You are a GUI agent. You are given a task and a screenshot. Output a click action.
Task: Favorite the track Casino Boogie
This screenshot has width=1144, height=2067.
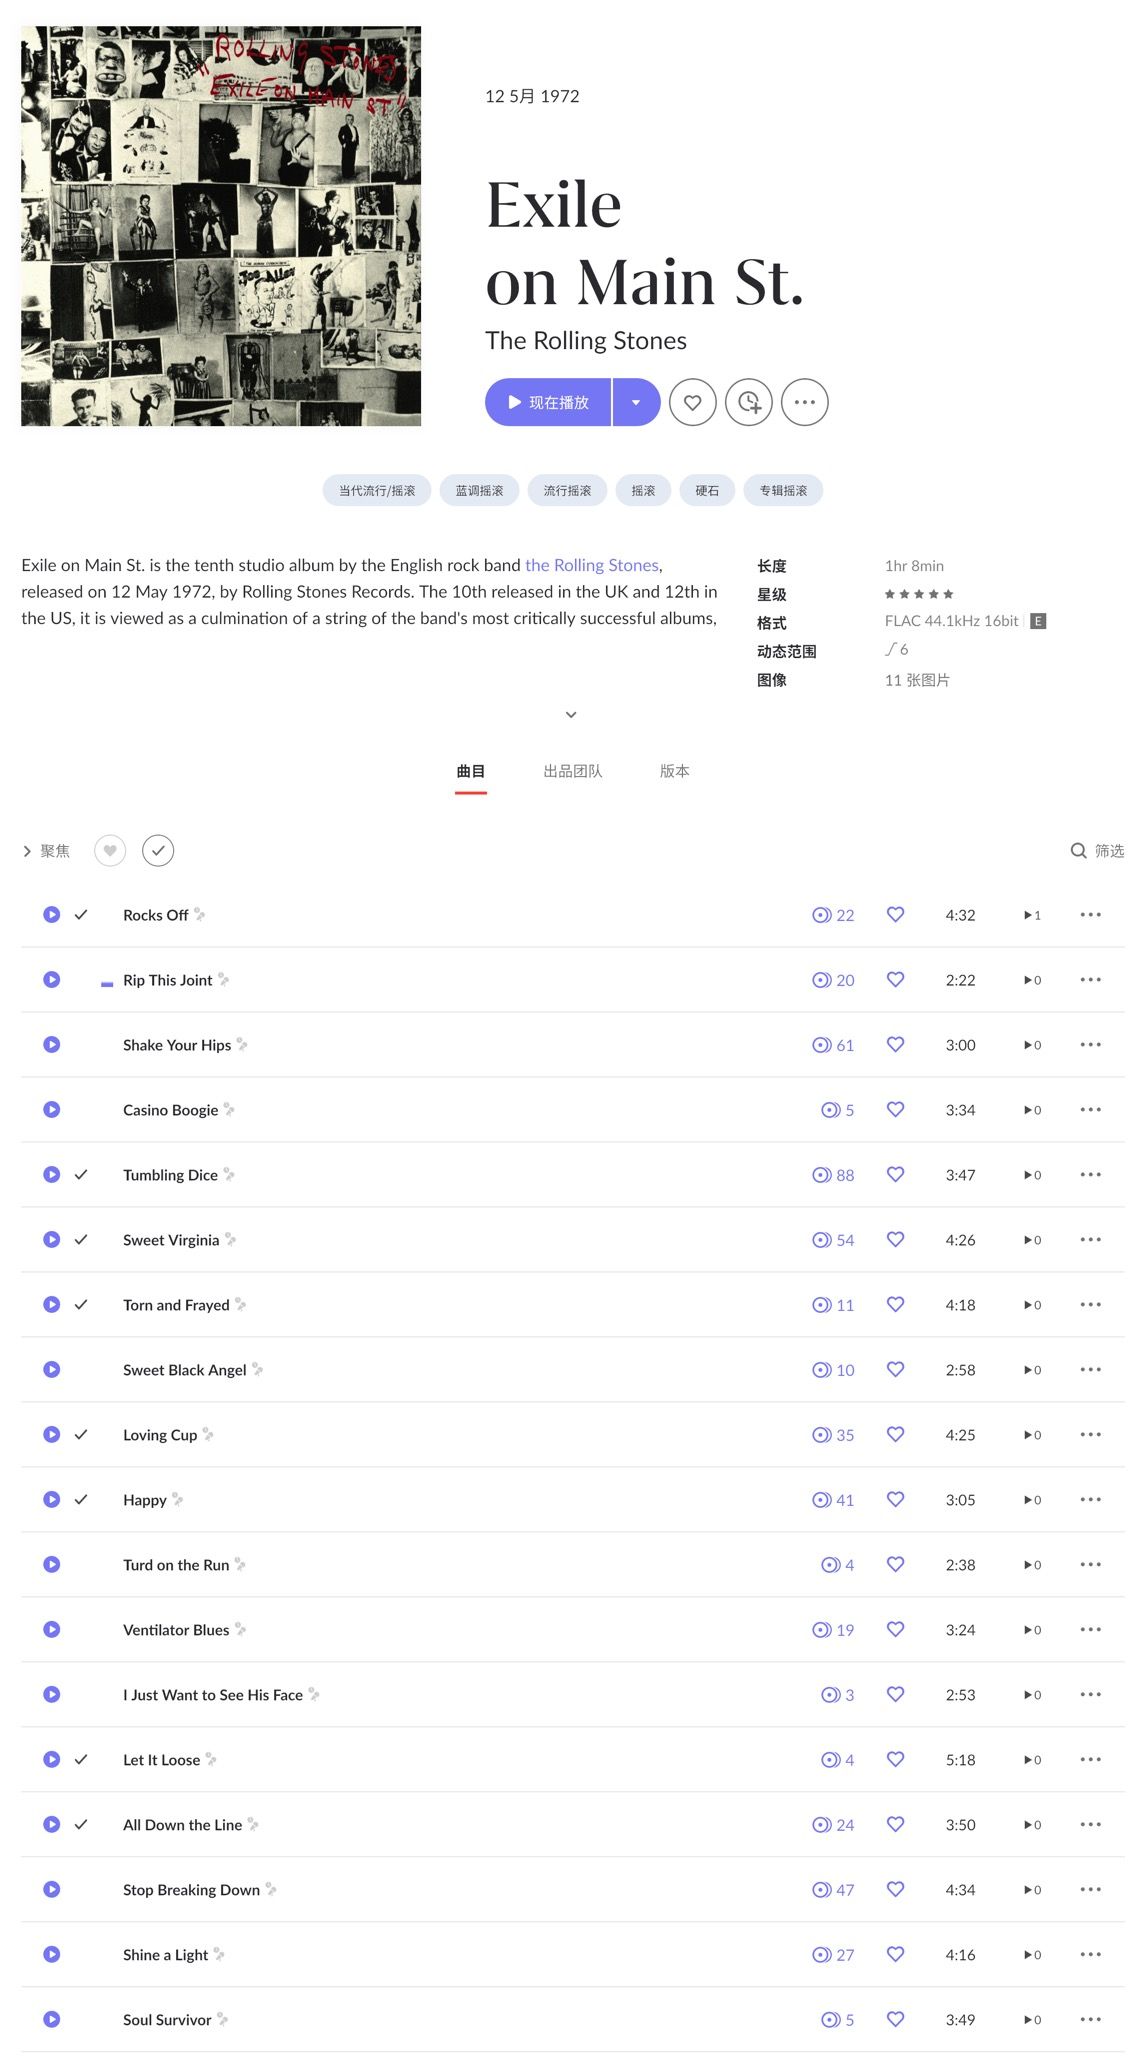(x=896, y=1109)
